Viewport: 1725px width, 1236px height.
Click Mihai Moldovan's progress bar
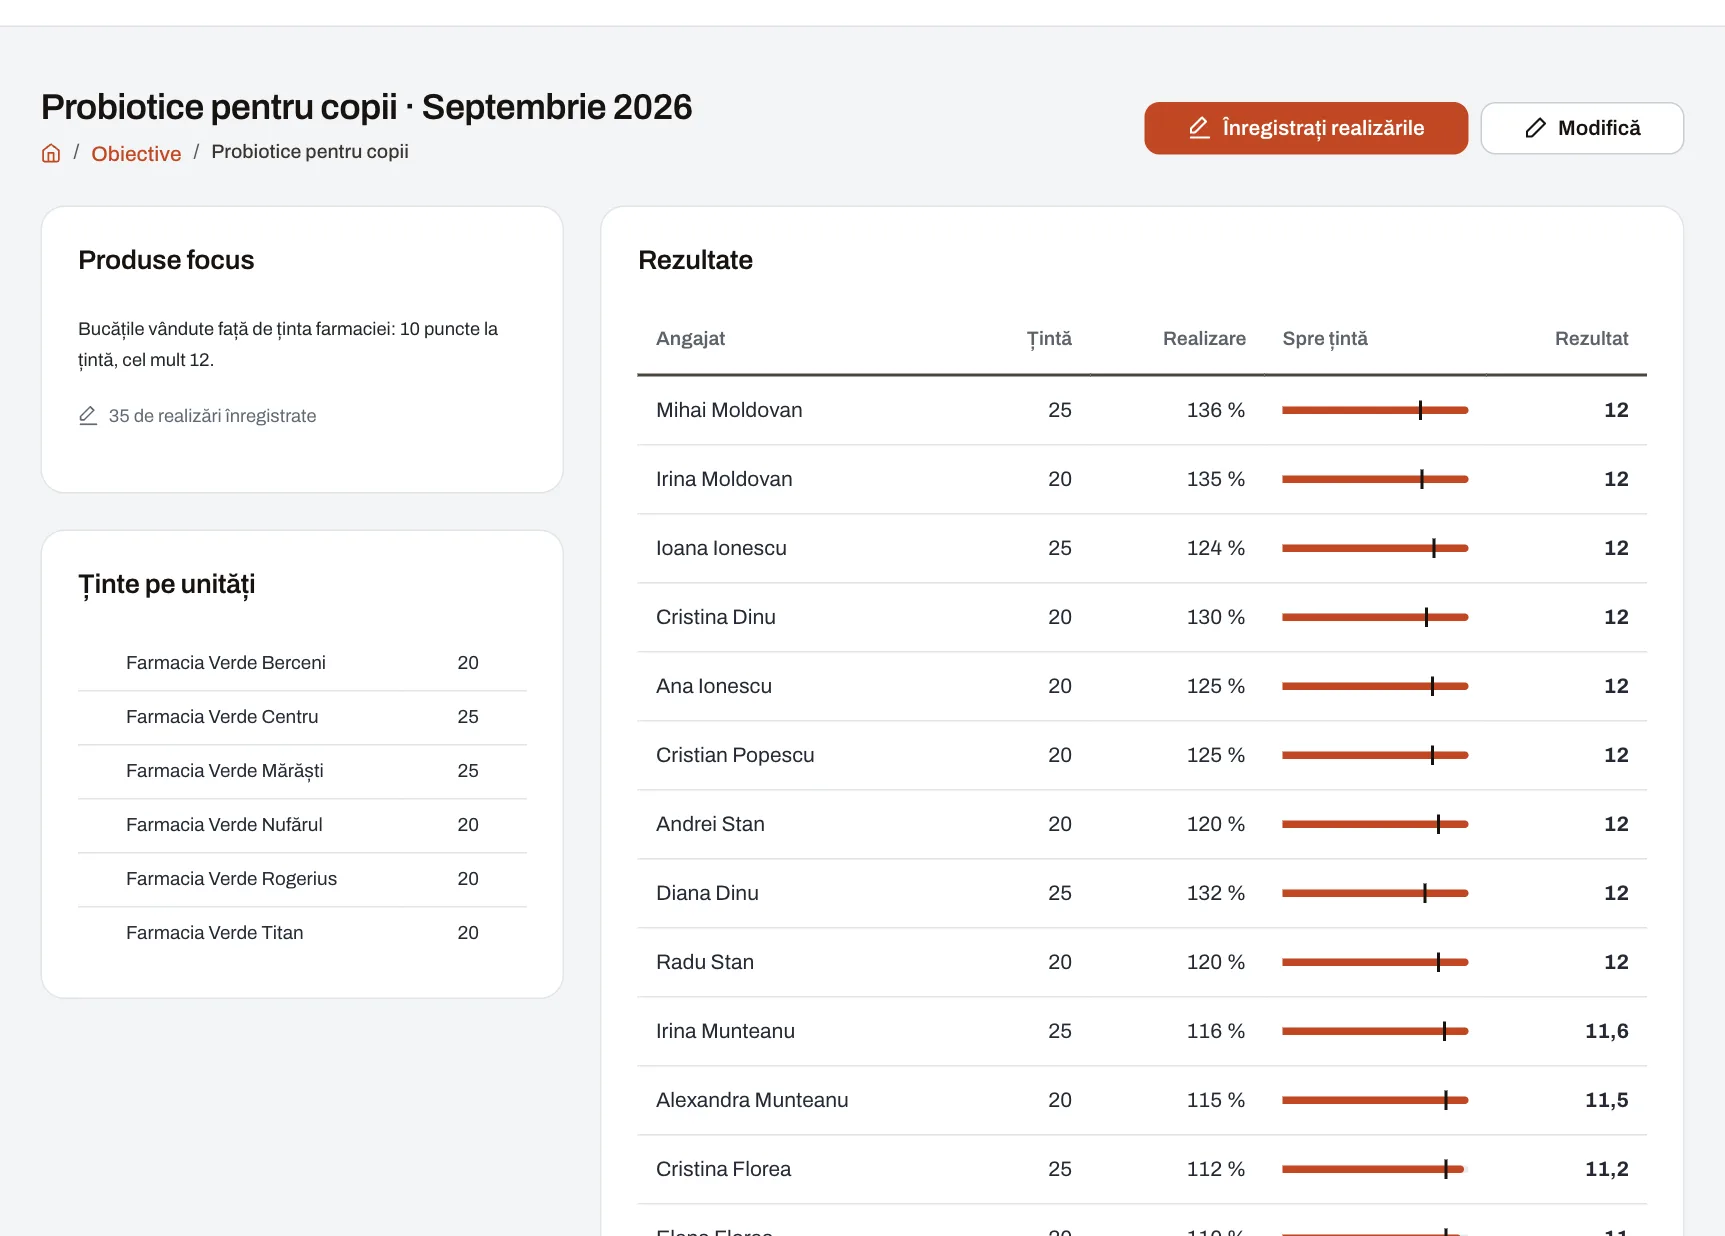pos(1375,410)
